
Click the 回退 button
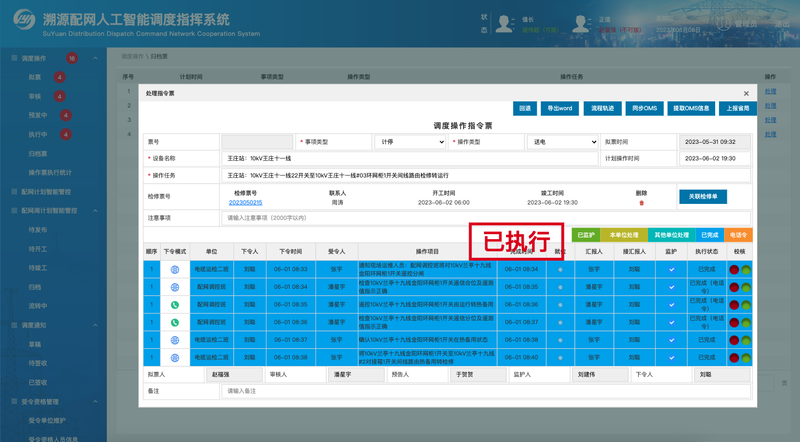click(525, 108)
